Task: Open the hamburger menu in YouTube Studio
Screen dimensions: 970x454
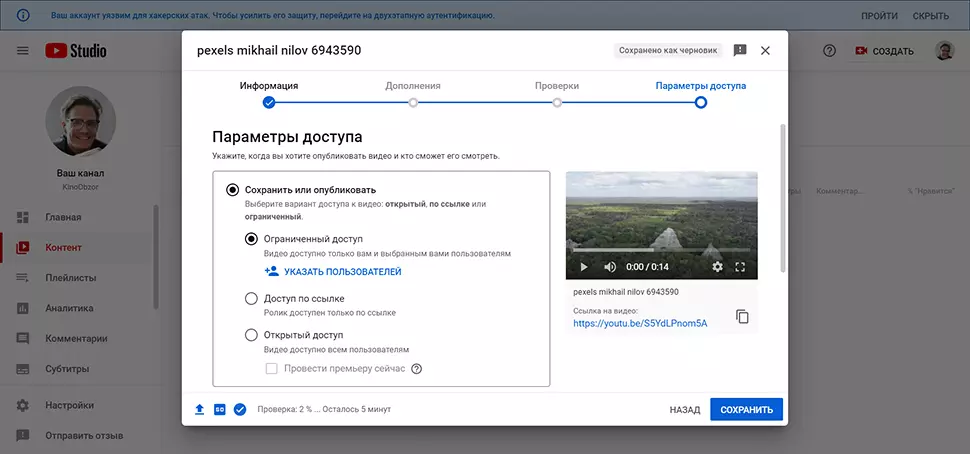Action: point(23,51)
